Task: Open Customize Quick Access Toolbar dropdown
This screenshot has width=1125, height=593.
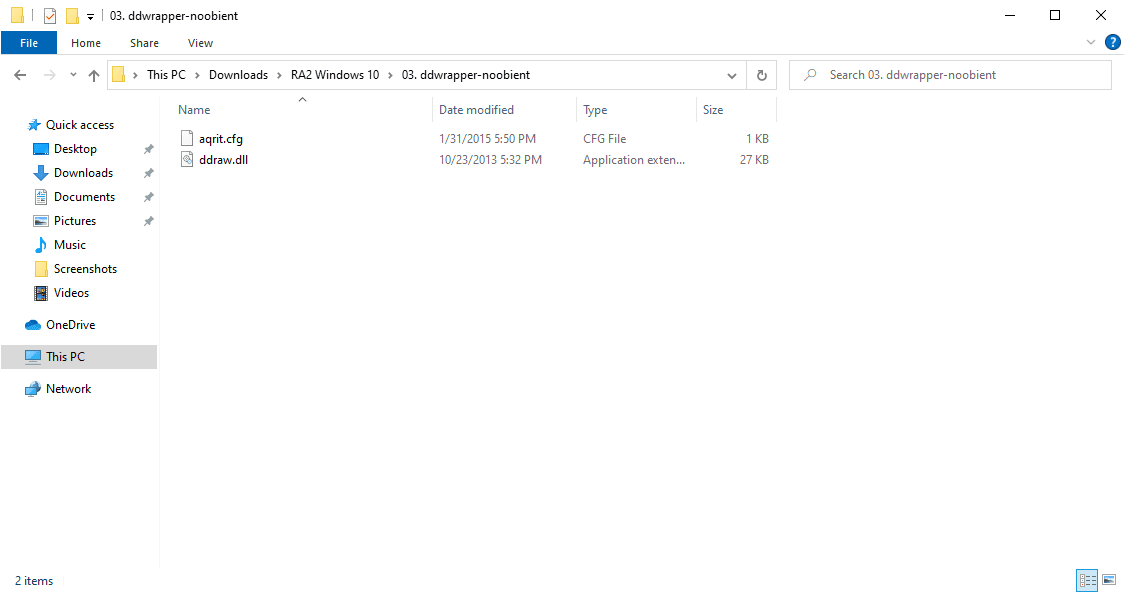Action: coord(90,16)
